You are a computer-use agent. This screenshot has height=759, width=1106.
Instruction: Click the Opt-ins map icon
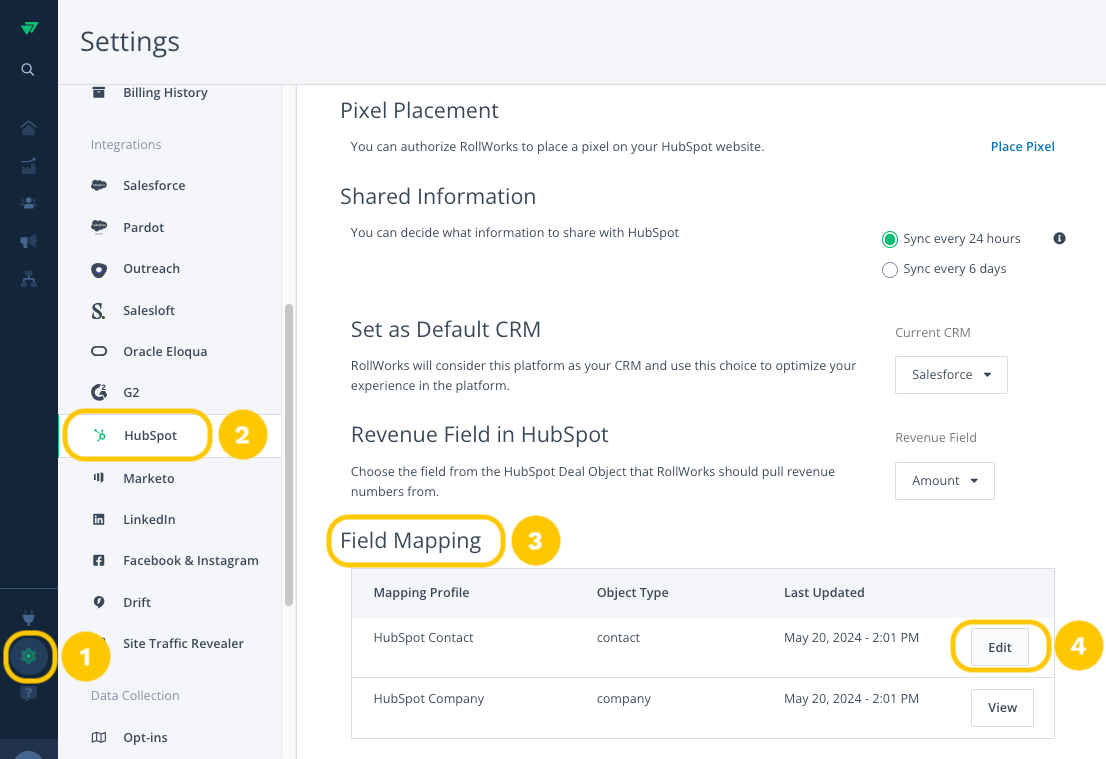[99, 737]
